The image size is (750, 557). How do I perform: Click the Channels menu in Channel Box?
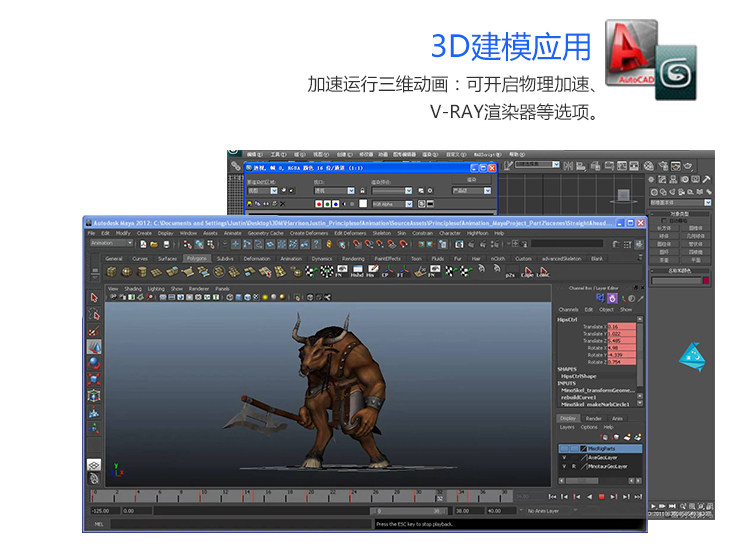568,310
